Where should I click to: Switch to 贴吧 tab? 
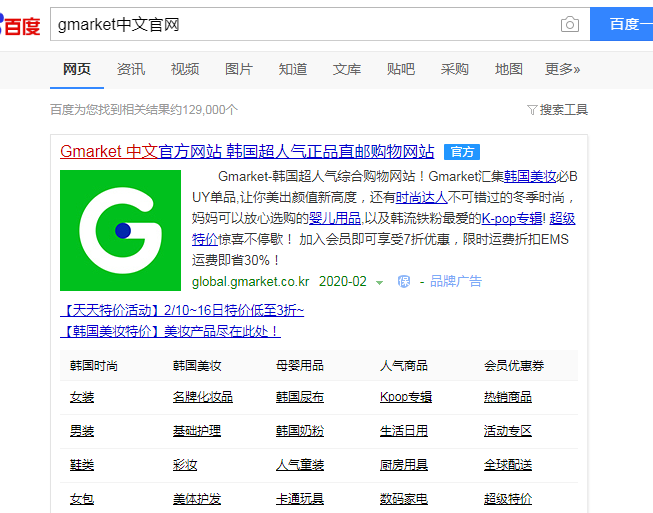[401, 69]
